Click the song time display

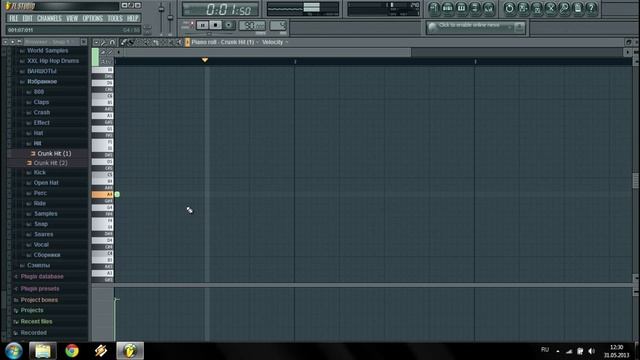(x=221, y=9)
